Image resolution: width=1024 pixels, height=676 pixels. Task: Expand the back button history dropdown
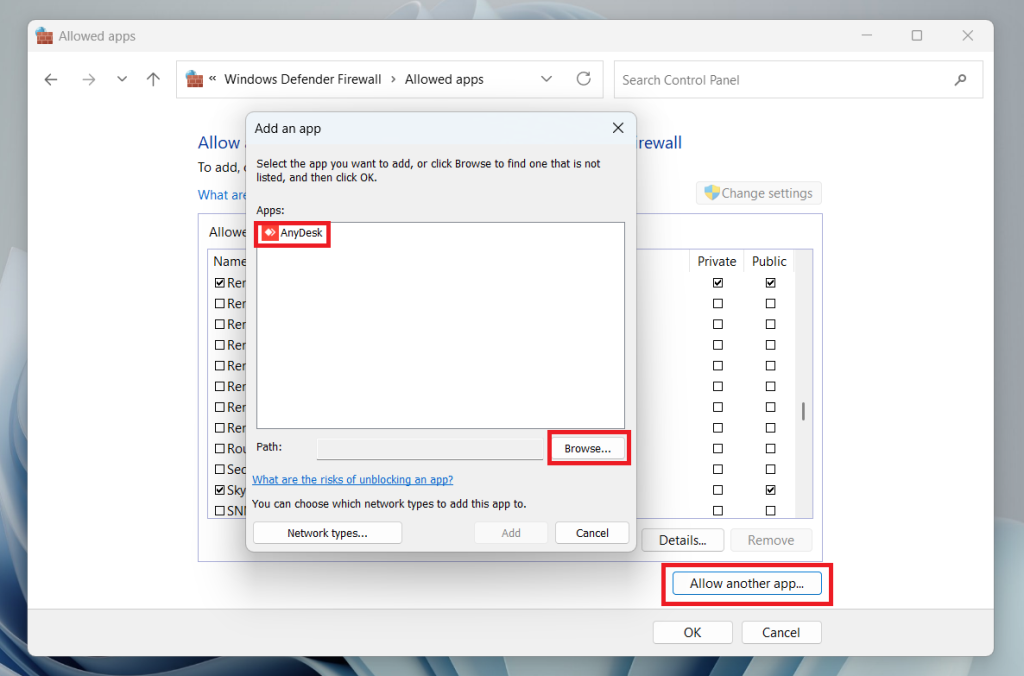click(x=121, y=79)
